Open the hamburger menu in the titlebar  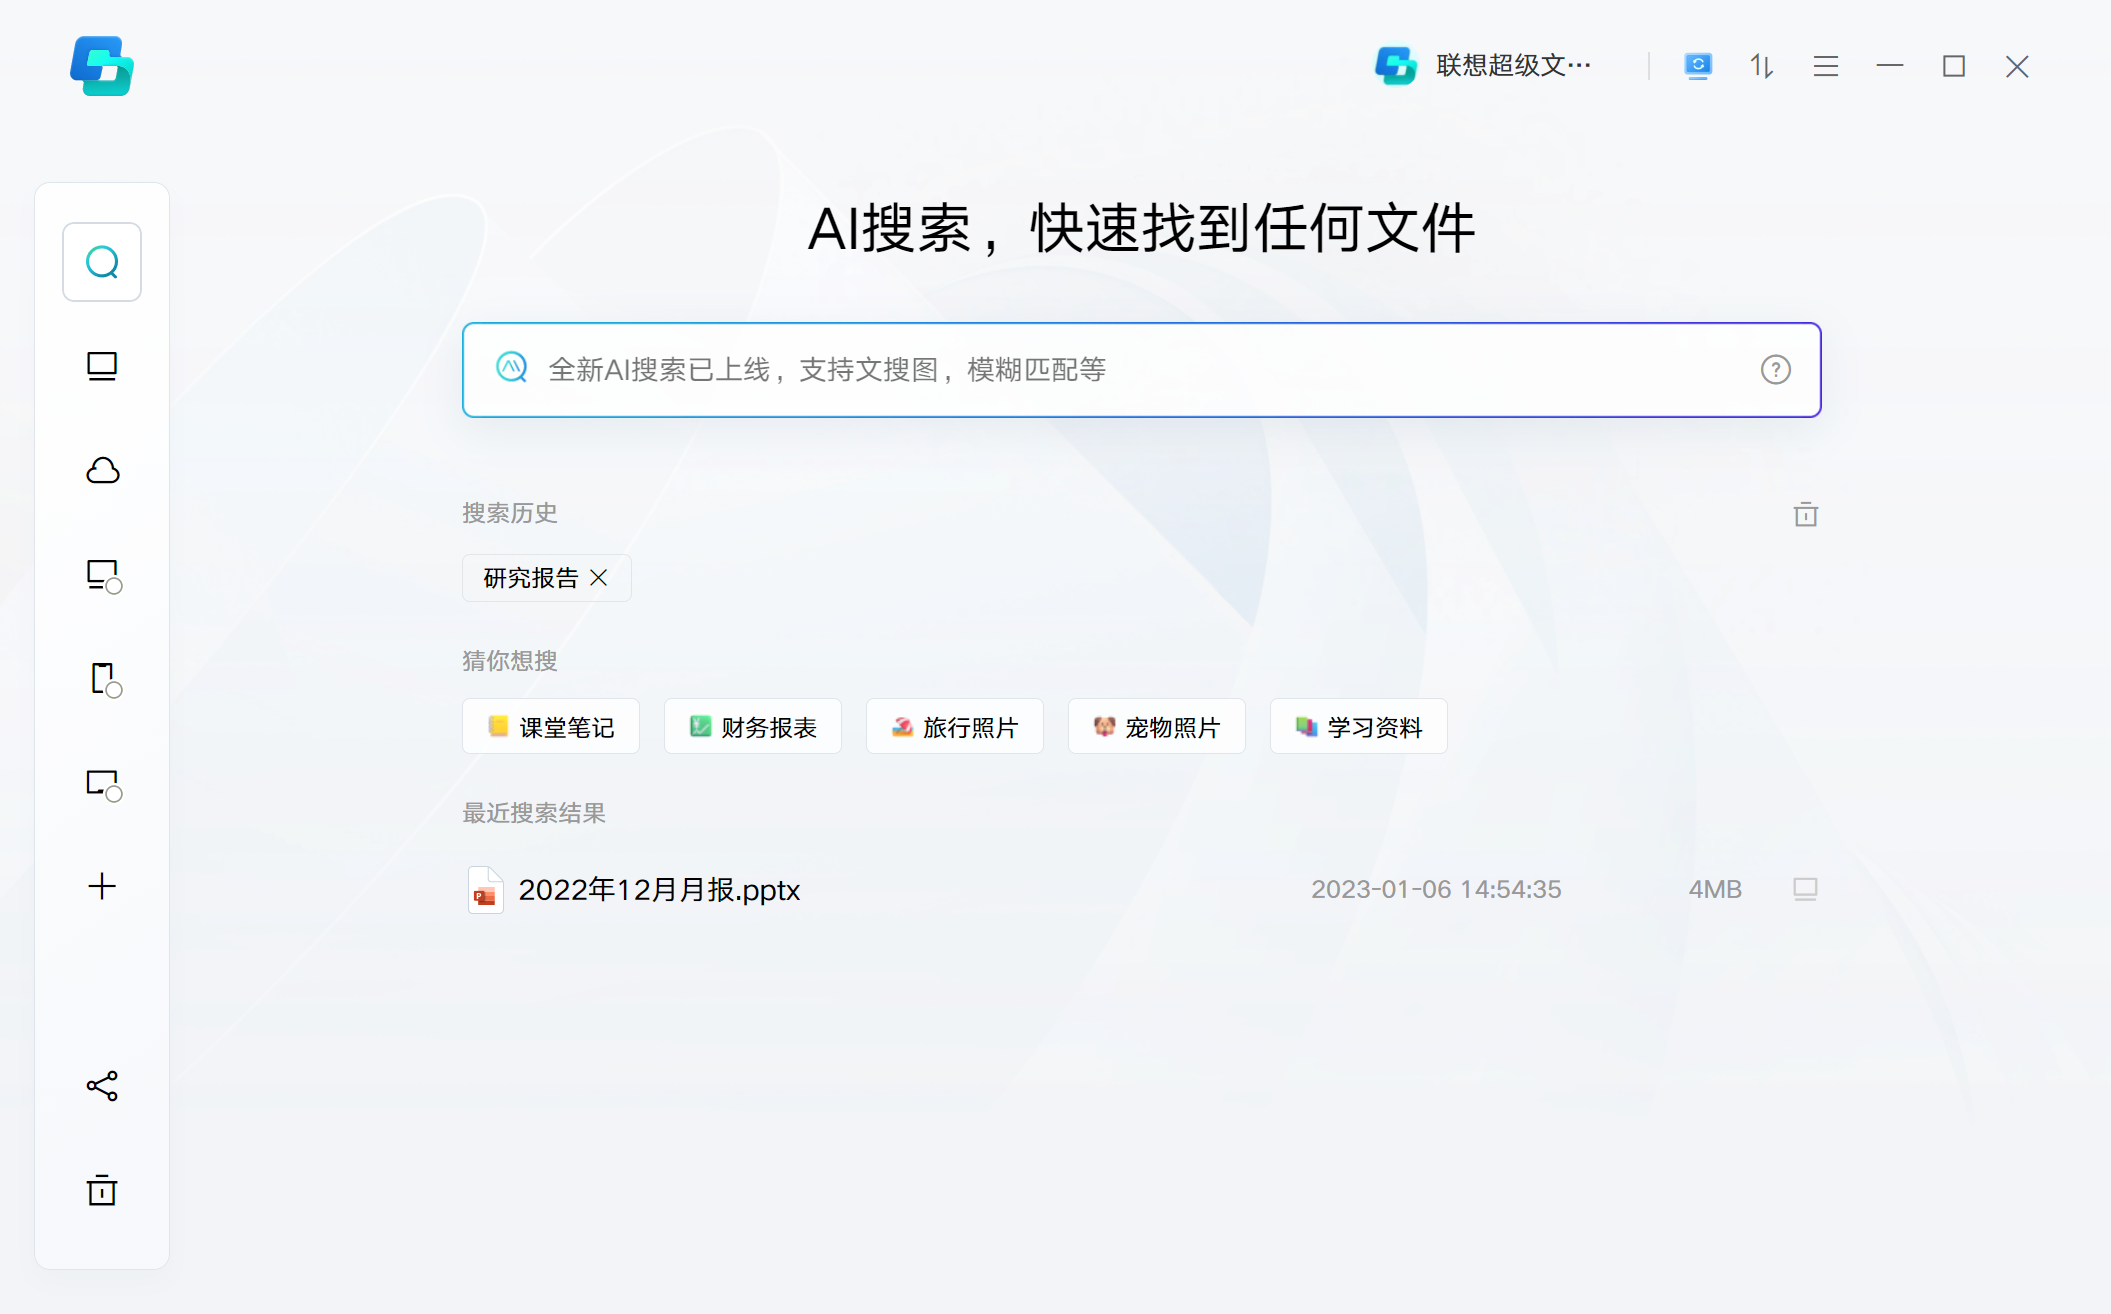coord(1825,65)
